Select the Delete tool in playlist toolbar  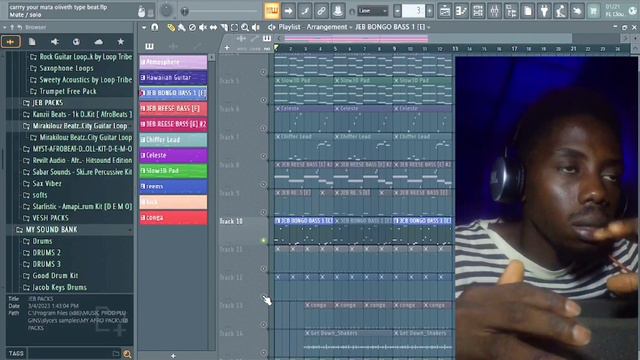tap(192, 27)
